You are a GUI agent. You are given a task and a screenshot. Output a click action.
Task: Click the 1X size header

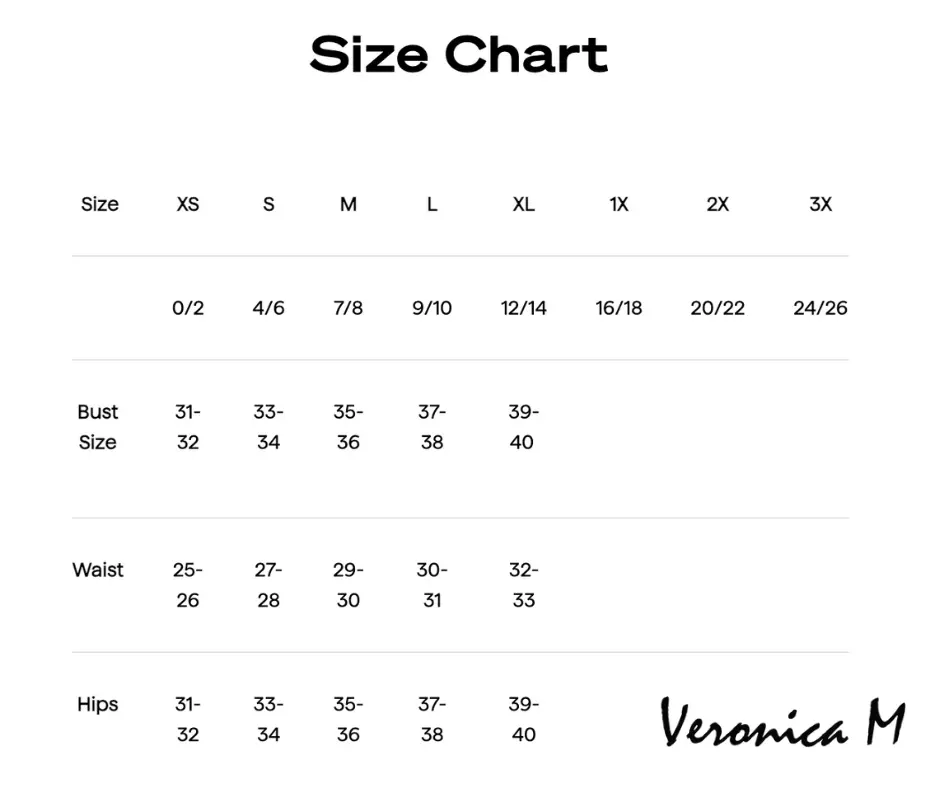[x=619, y=204]
